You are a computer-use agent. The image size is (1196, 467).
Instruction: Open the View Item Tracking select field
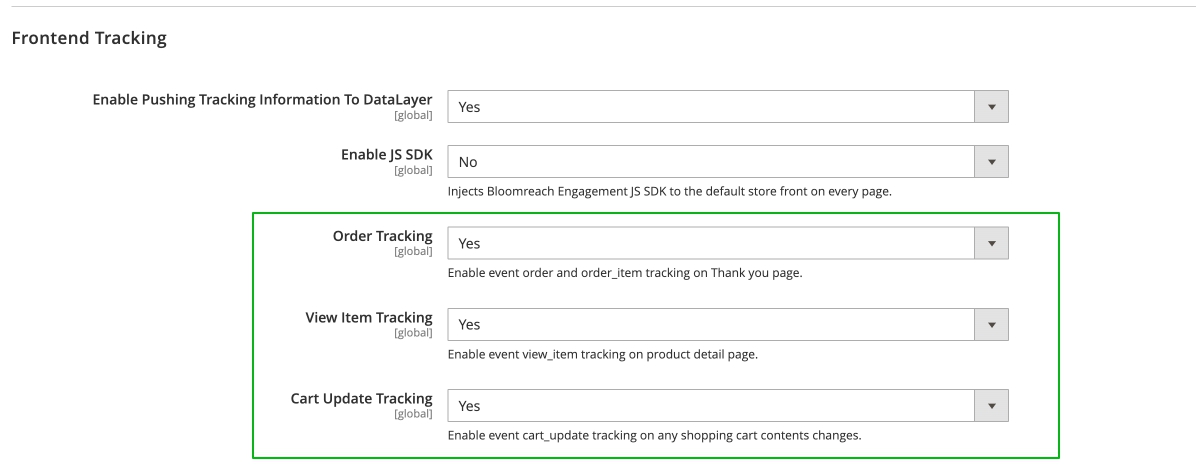[x=710, y=324]
